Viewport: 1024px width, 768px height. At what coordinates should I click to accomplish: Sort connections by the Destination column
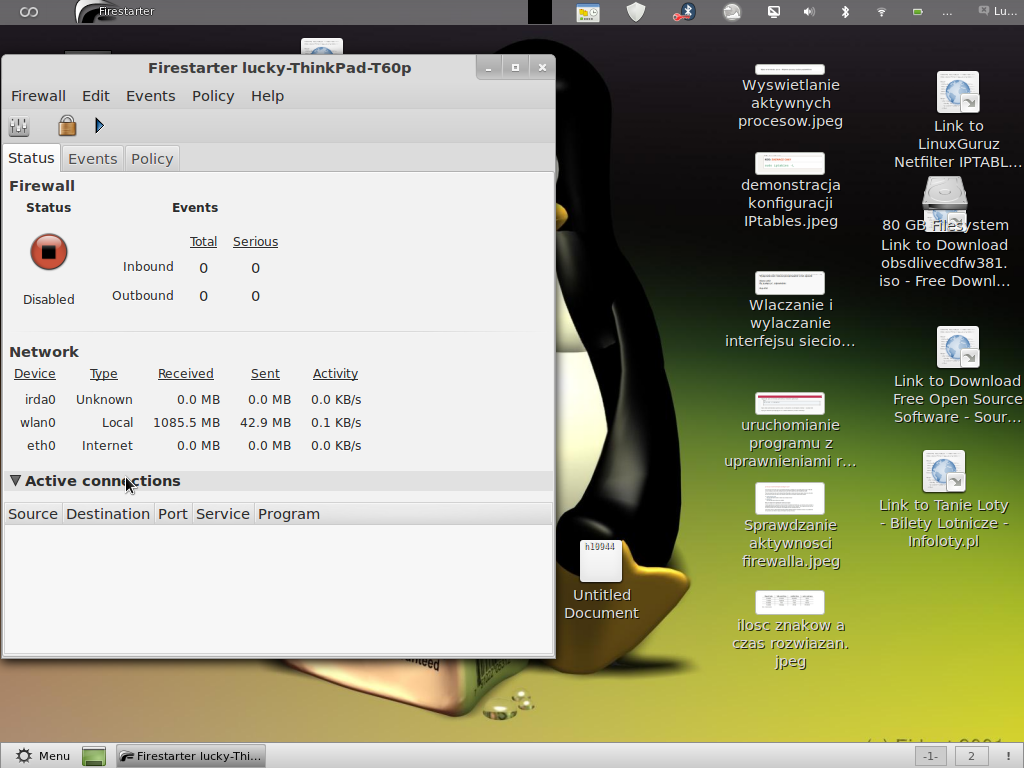click(x=108, y=514)
